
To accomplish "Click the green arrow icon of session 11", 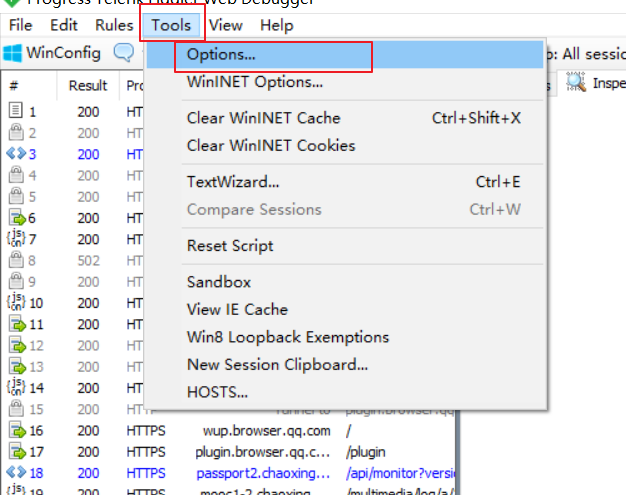I will point(17,324).
